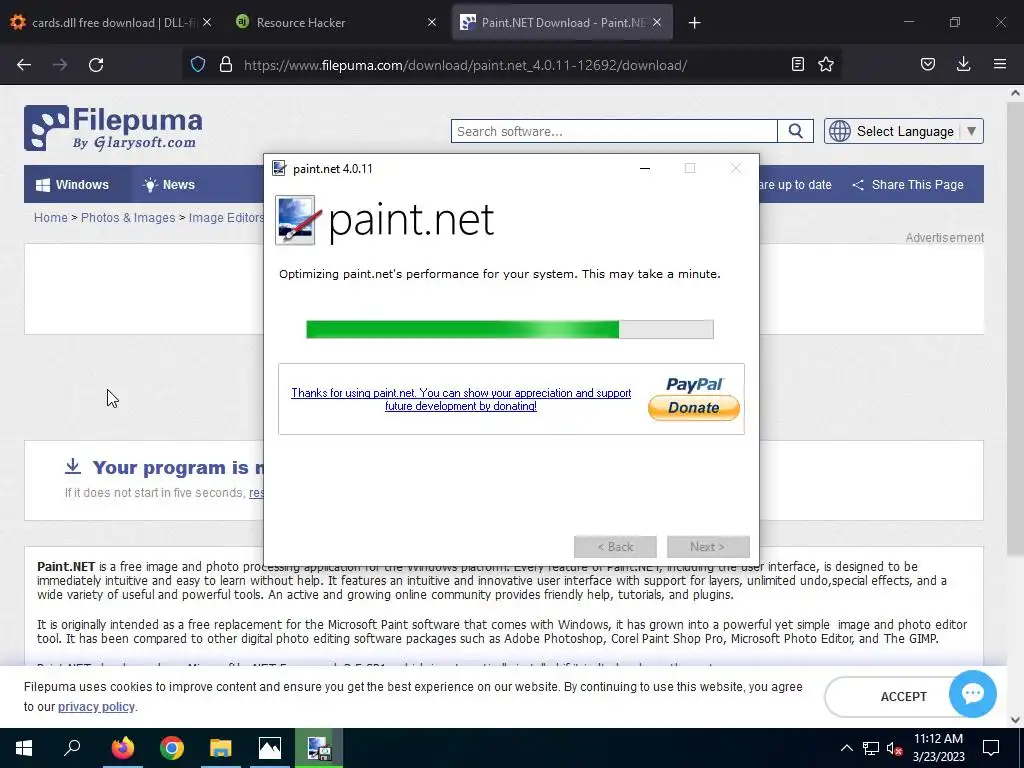
Task: Open the Windows notification center
Action: (991, 748)
